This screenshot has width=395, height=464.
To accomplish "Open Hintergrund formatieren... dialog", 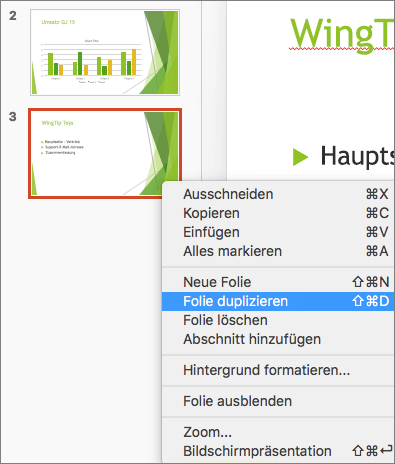I will click(x=278, y=370).
